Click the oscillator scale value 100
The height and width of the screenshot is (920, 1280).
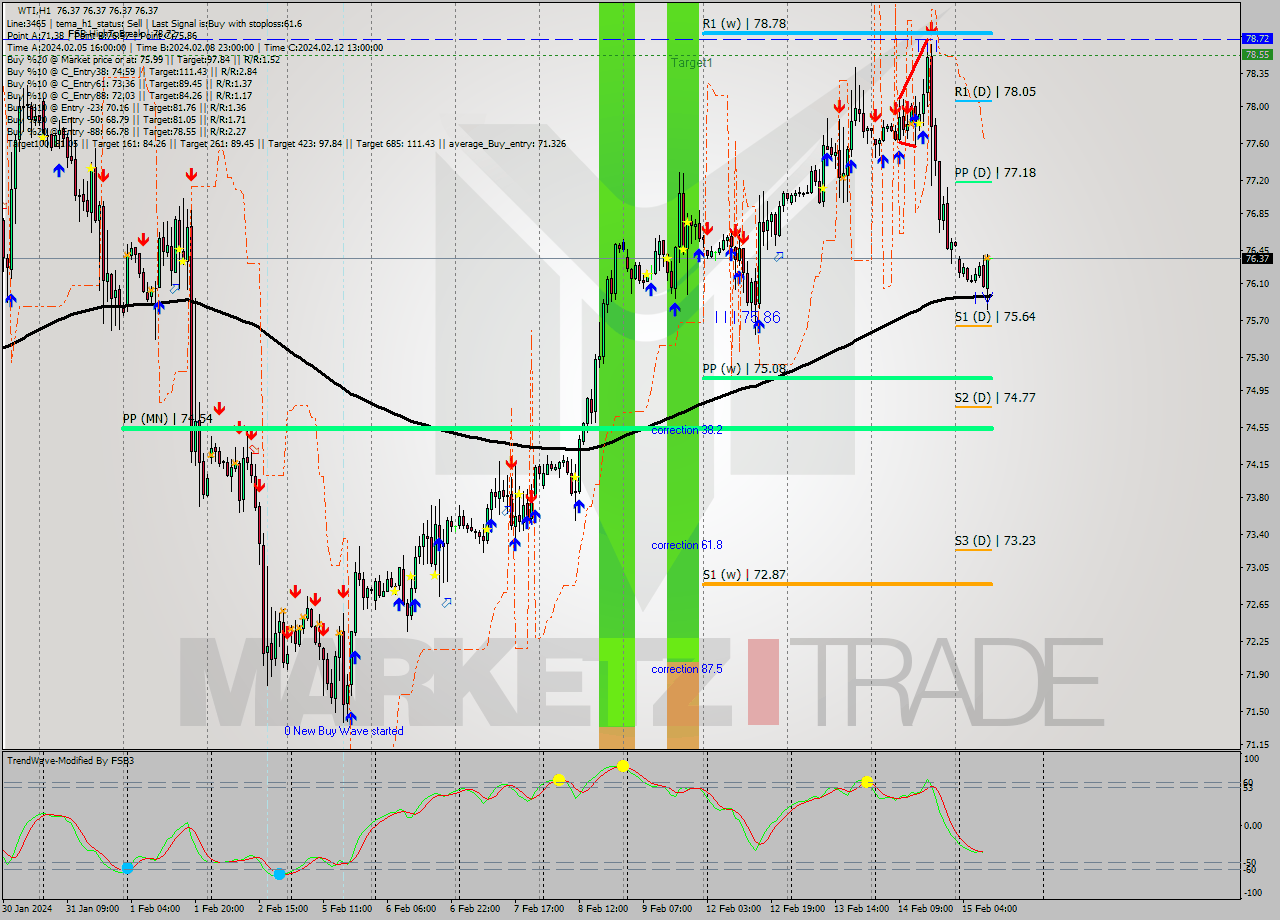tap(1251, 760)
